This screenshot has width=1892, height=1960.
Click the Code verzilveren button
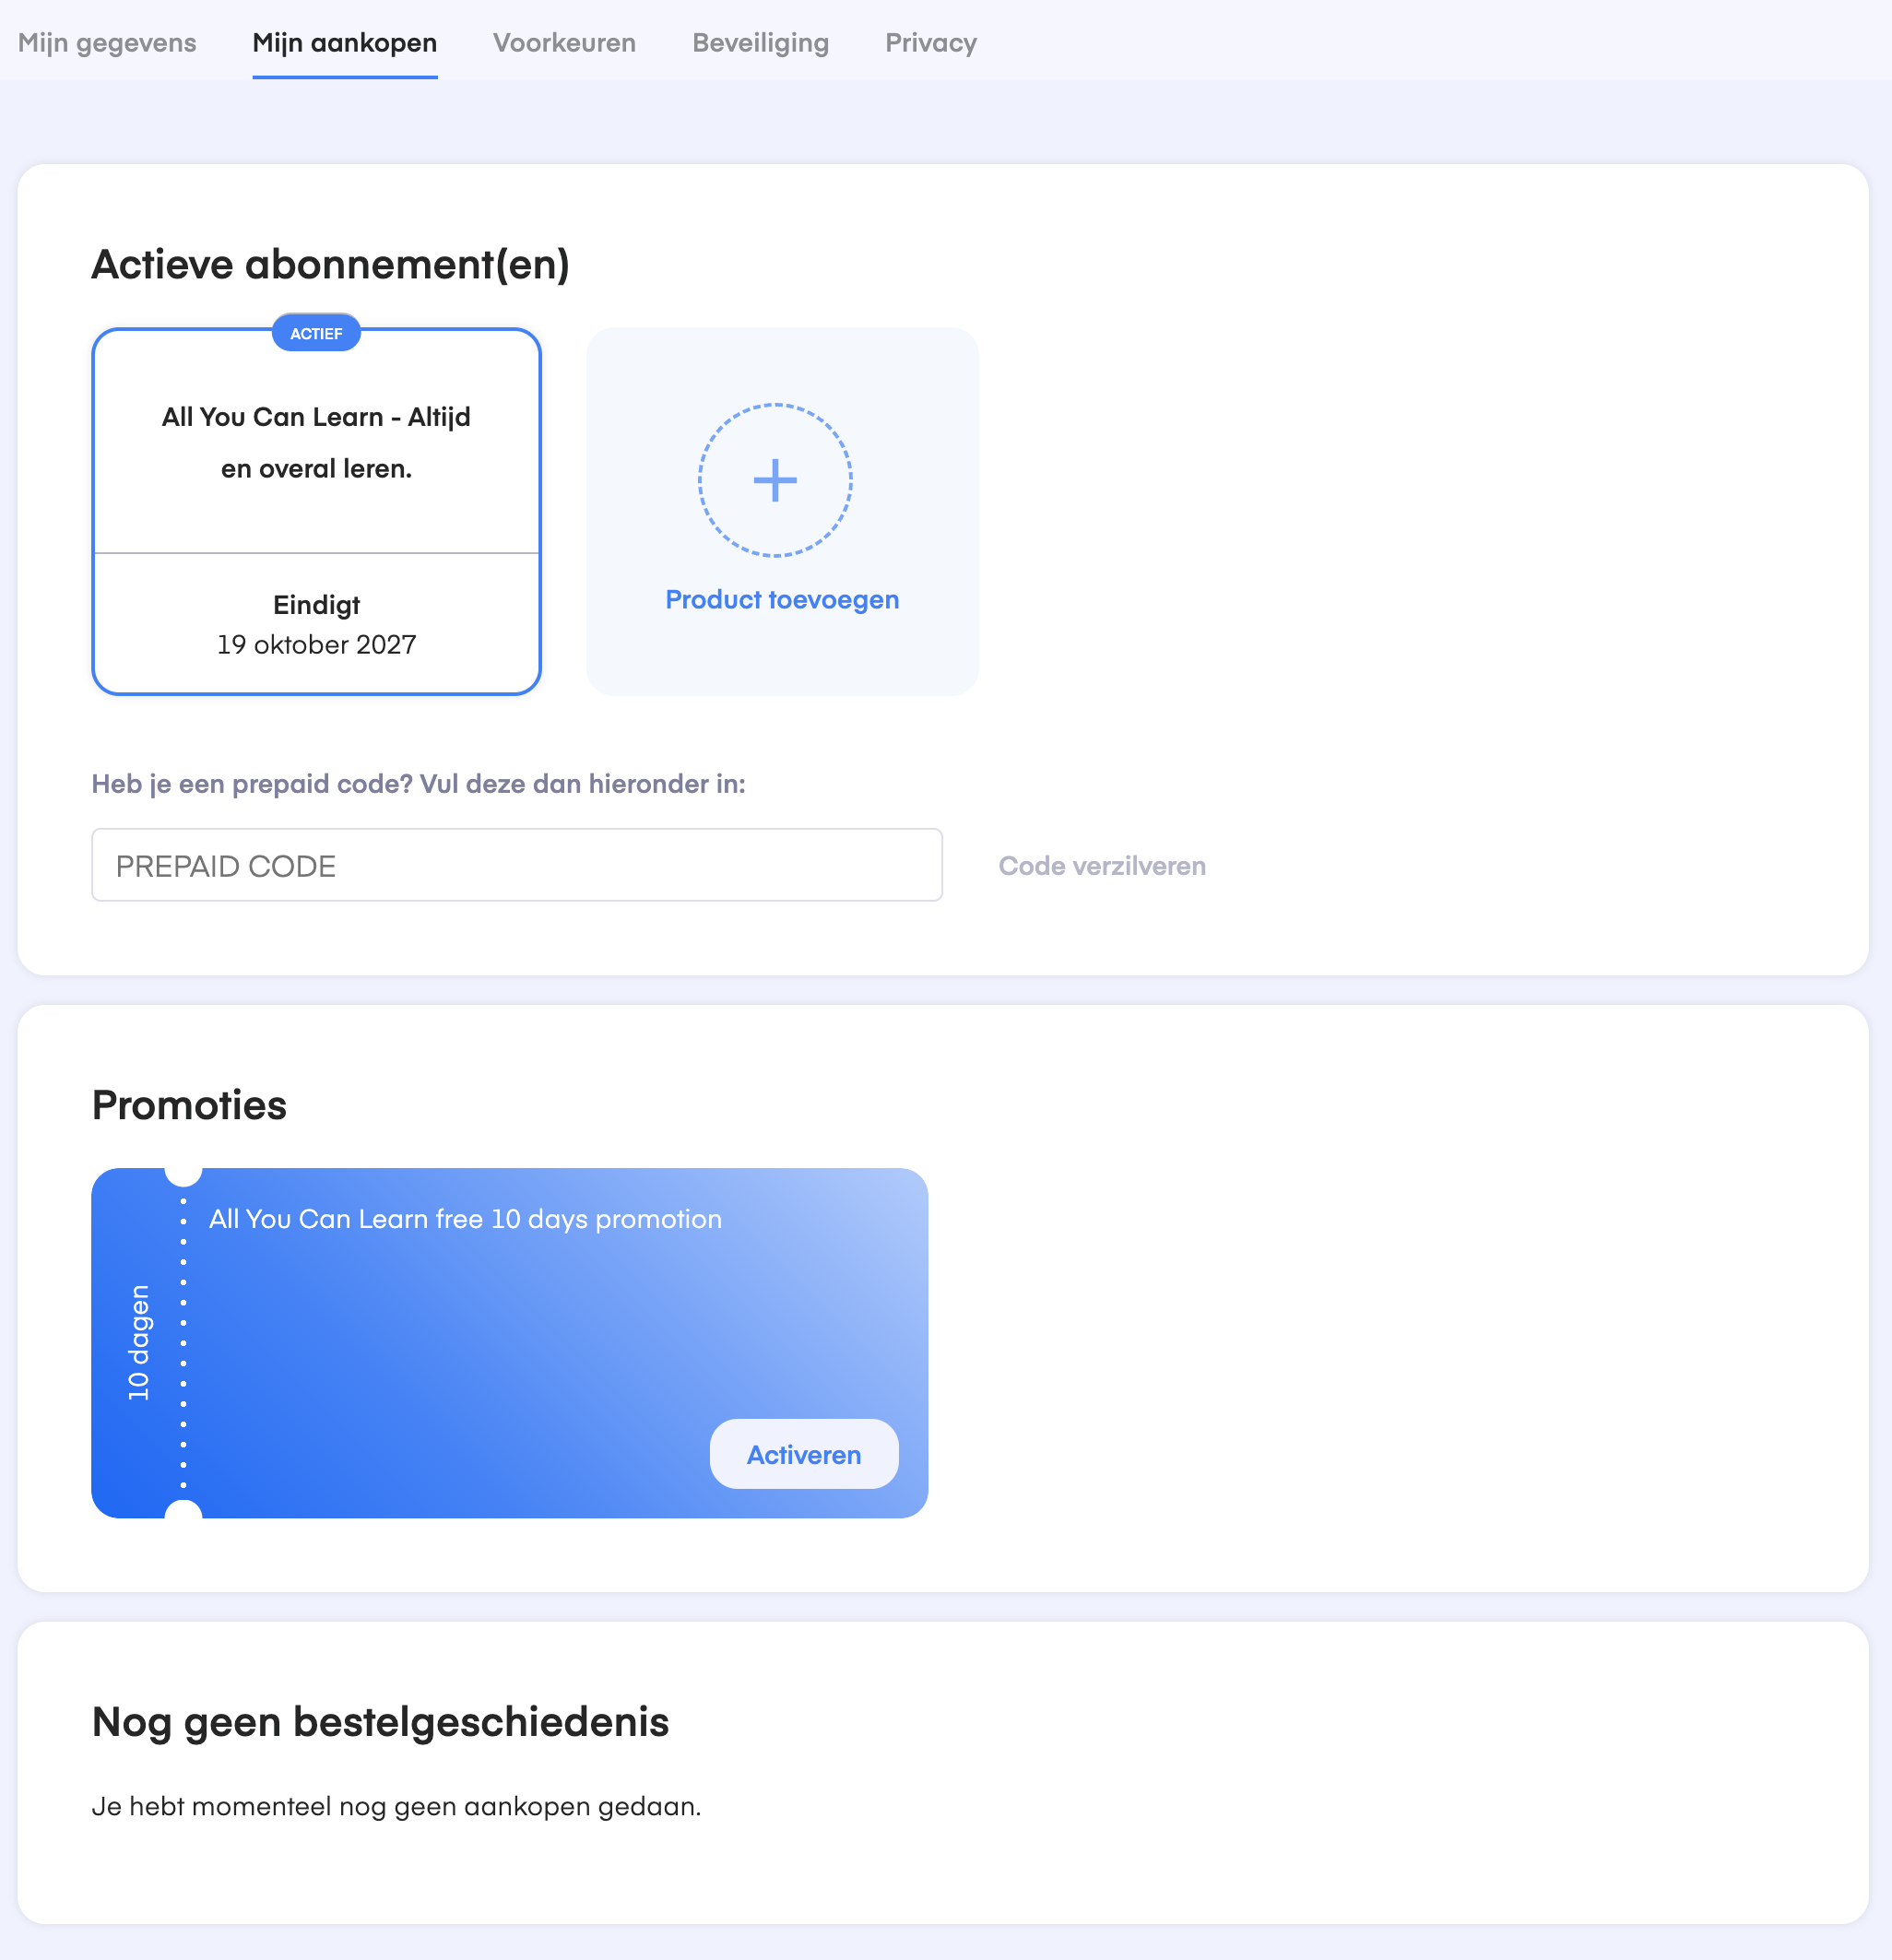pyautogui.click(x=1102, y=866)
